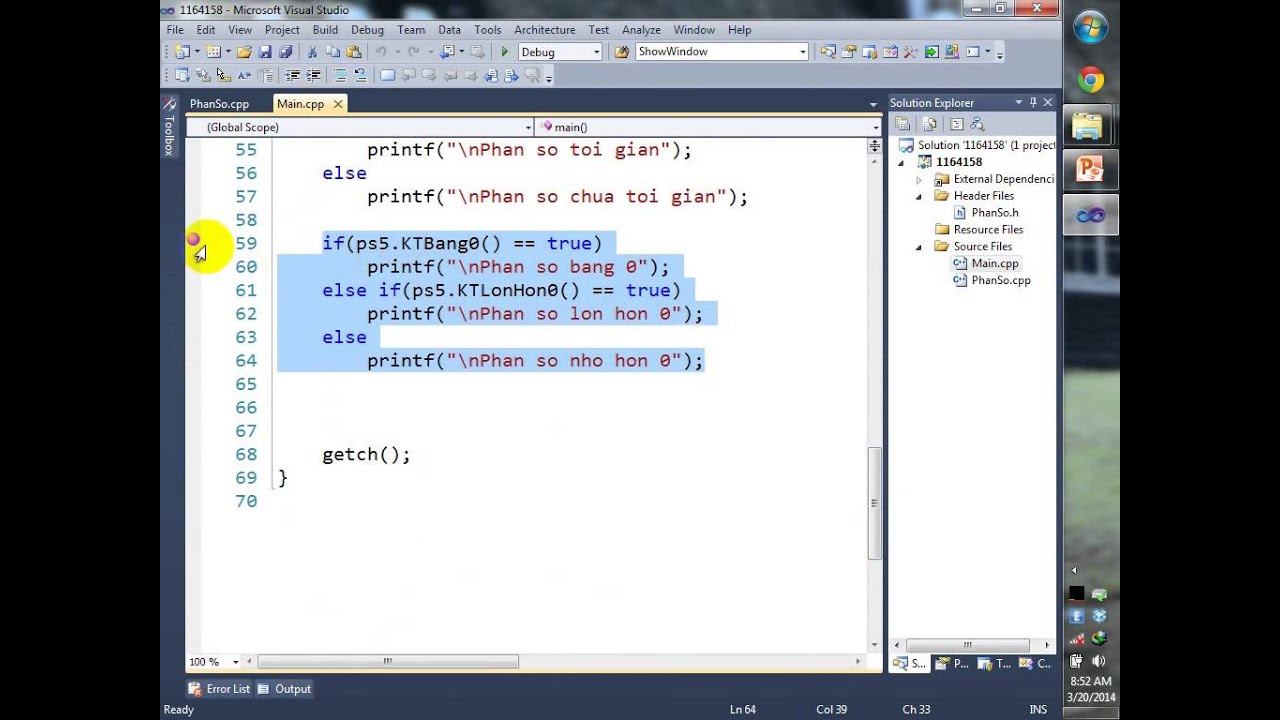
Task: Toggle bookmark with the bookmark icon
Action: click(x=387, y=75)
